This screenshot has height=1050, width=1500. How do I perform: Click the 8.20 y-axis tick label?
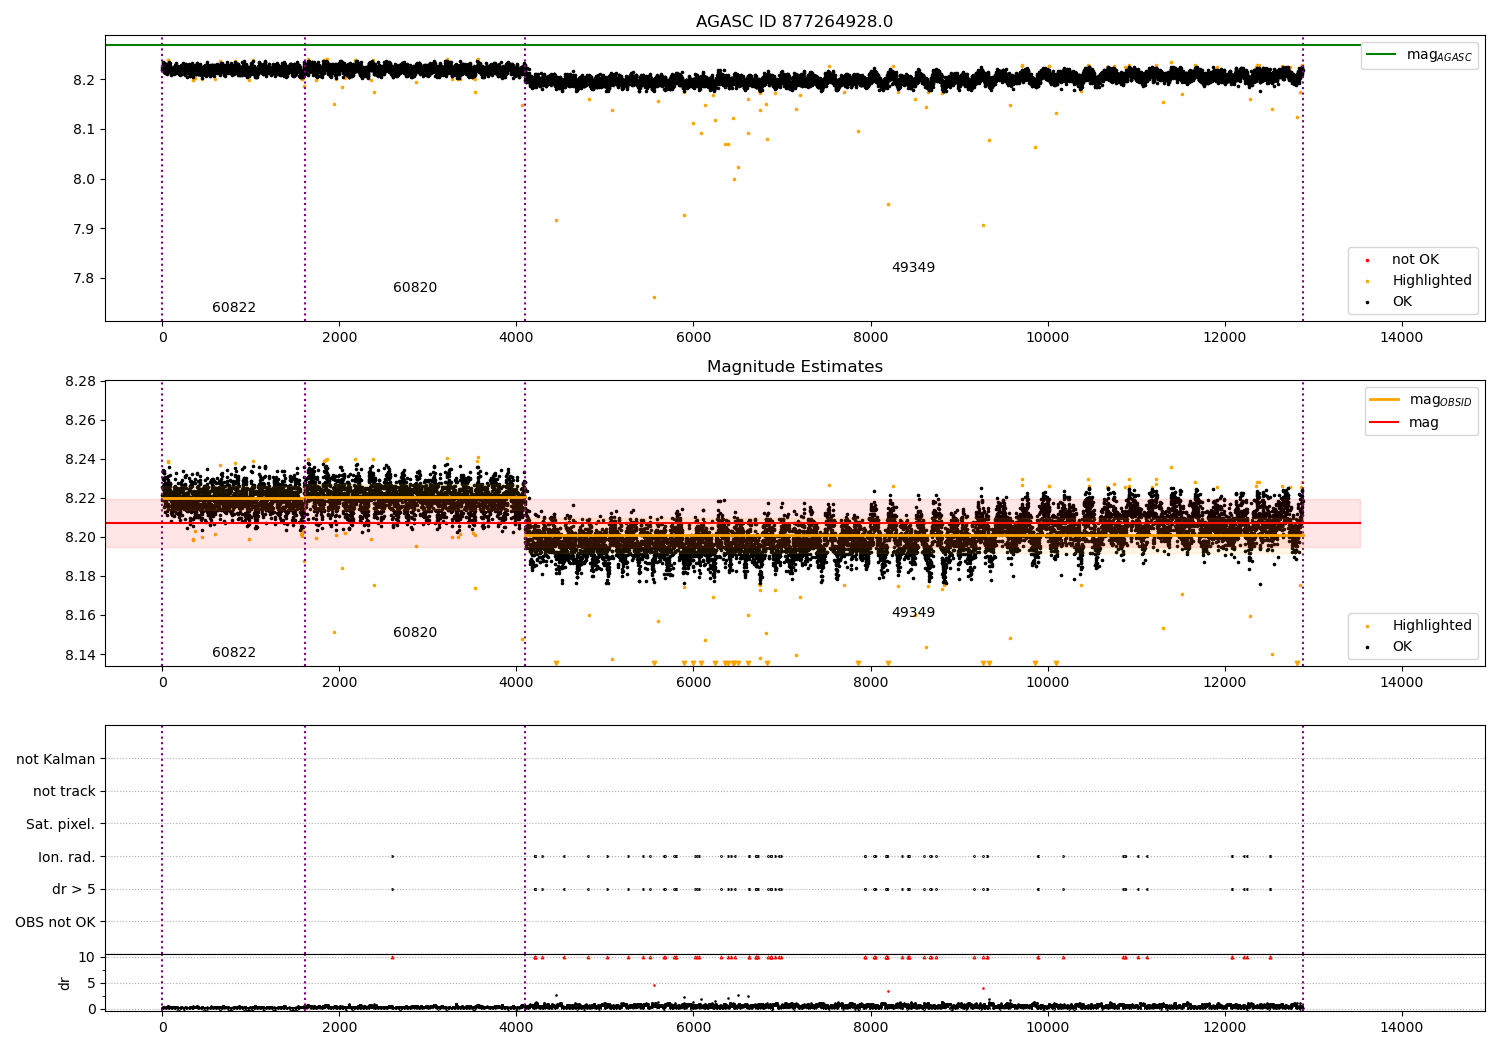[x=79, y=537]
